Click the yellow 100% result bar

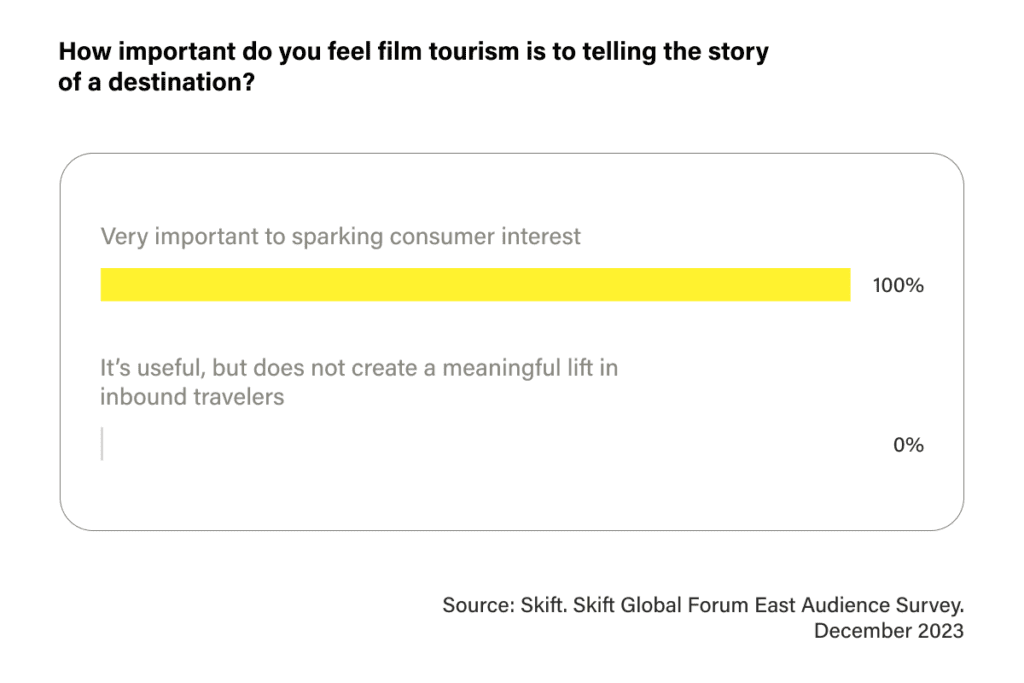tap(475, 285)
